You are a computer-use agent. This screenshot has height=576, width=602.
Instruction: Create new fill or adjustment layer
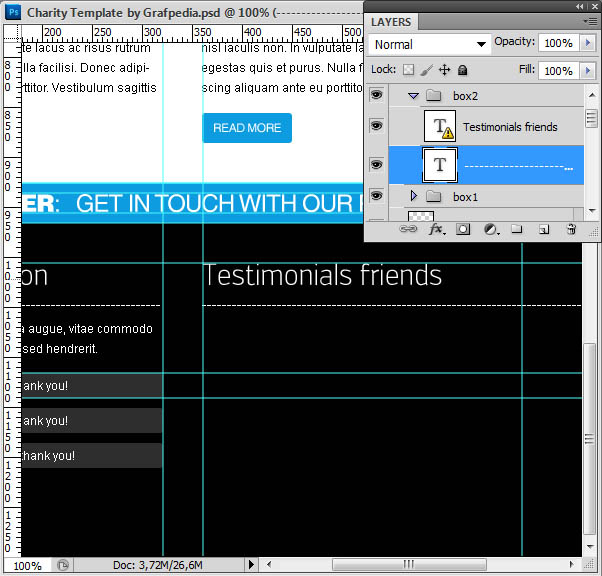click(x=491, y=229)
